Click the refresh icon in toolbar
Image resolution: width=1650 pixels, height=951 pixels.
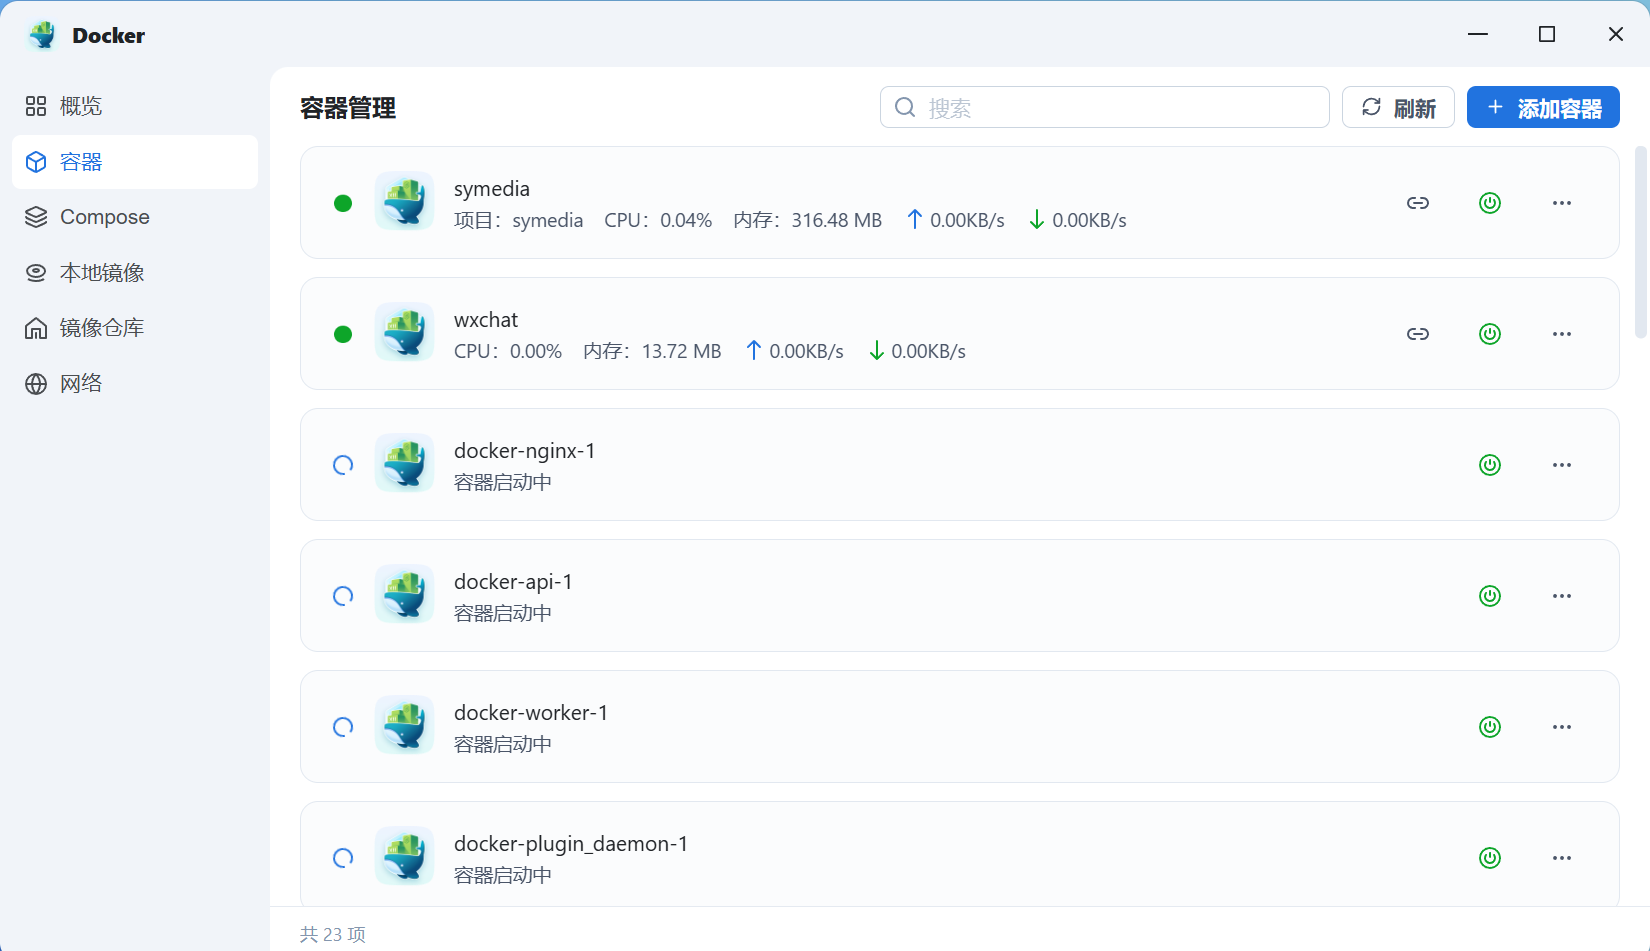click(x=1371, y=107)
